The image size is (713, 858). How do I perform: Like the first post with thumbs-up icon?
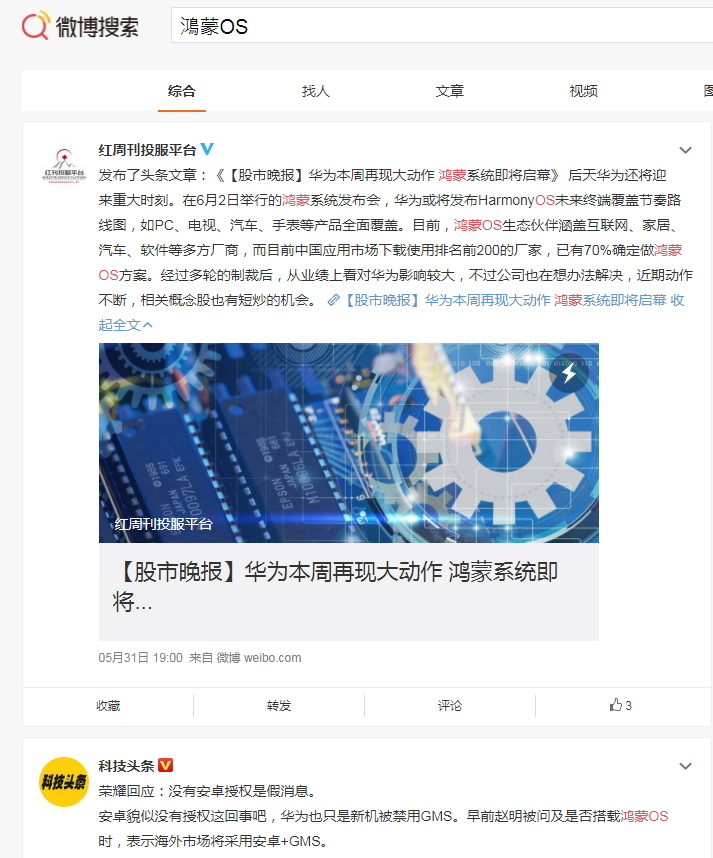coord(621,705)
